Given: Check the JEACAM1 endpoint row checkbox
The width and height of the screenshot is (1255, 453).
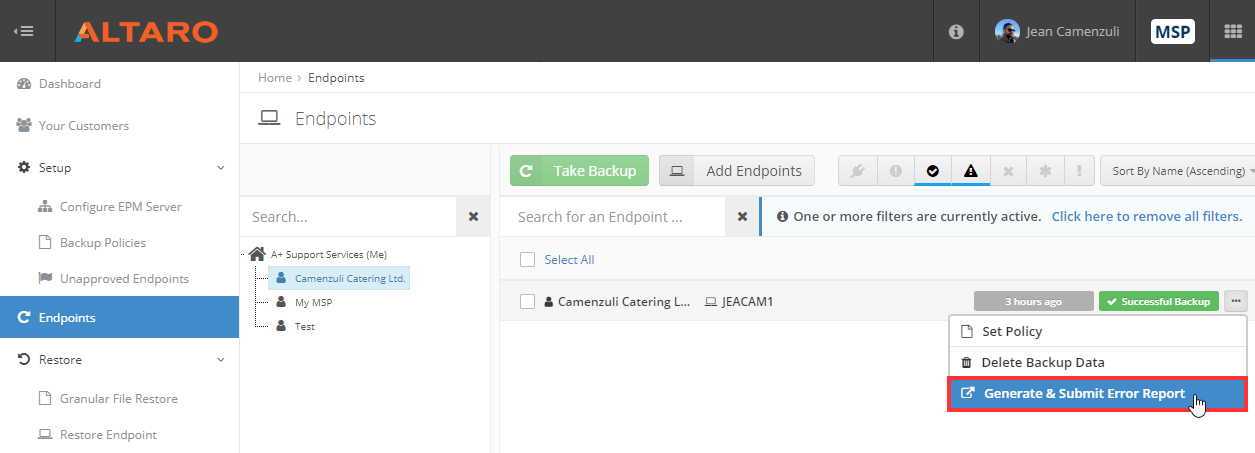Looking at the screenshot, I should pos(528,301).
